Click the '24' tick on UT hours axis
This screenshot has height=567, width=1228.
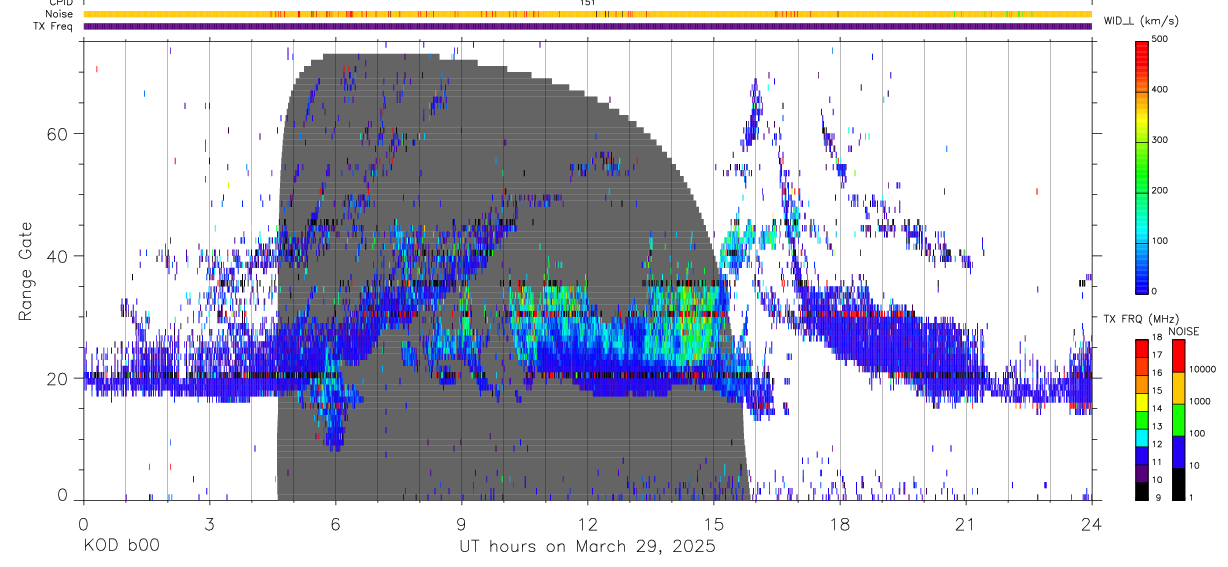1091,523
